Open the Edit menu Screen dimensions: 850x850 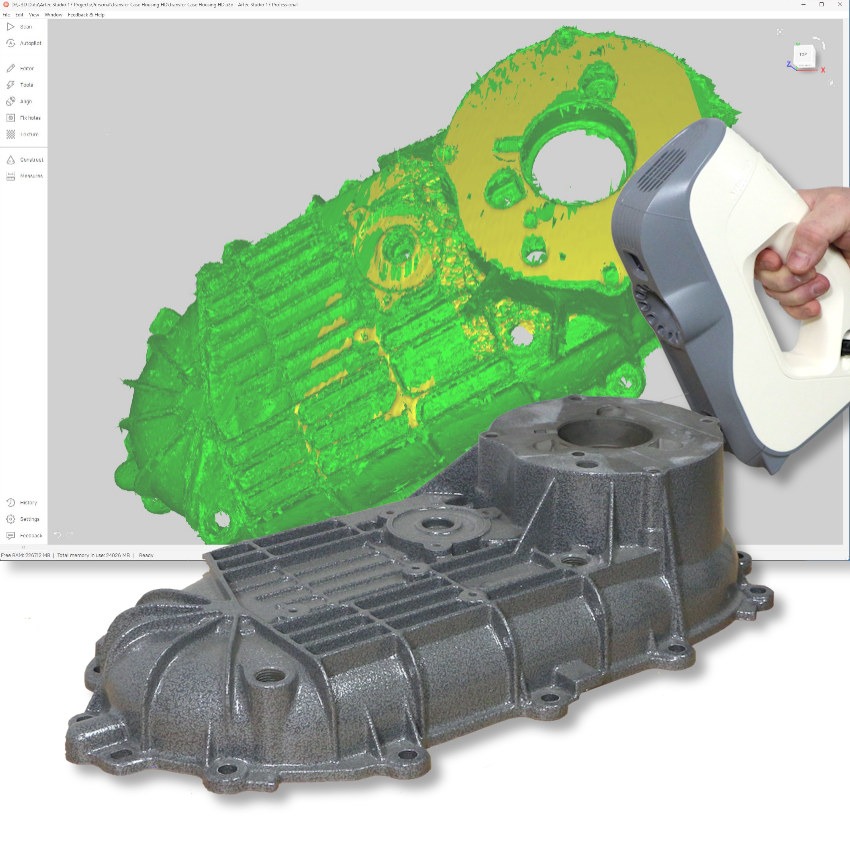pyautogui.click(x=20, y=14)
